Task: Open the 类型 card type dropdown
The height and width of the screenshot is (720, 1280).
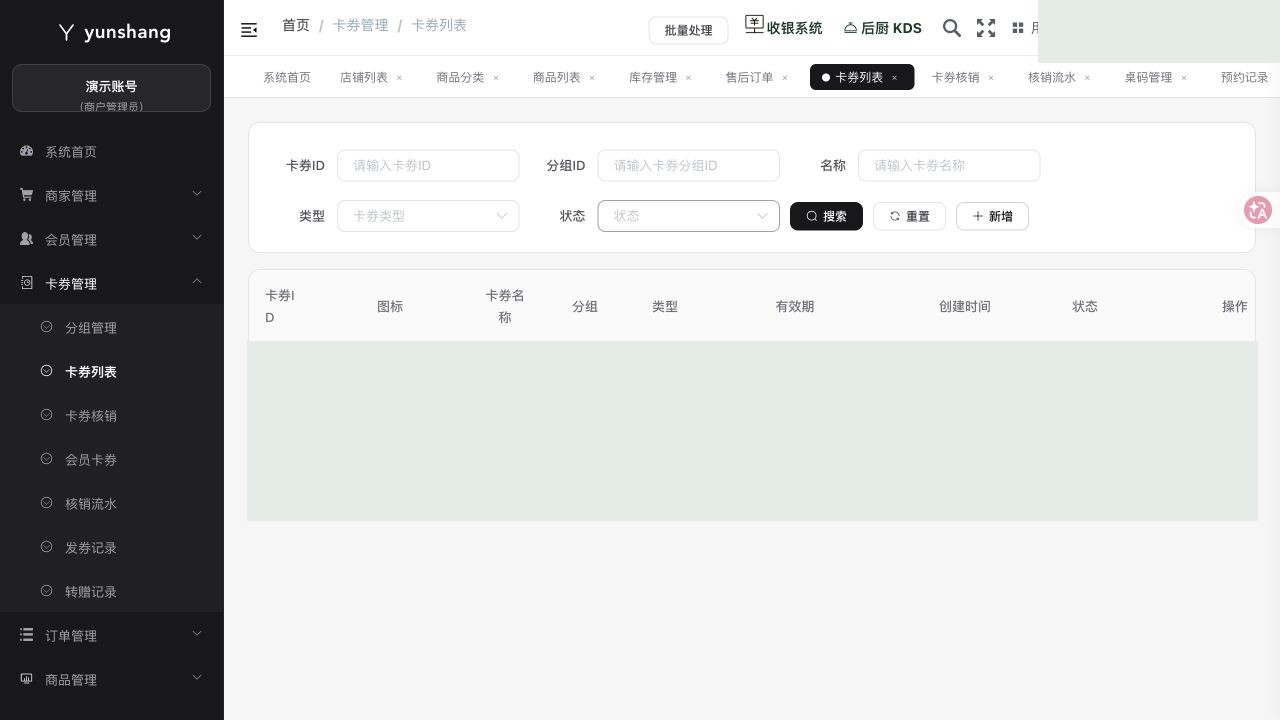Action: (428, 216)
